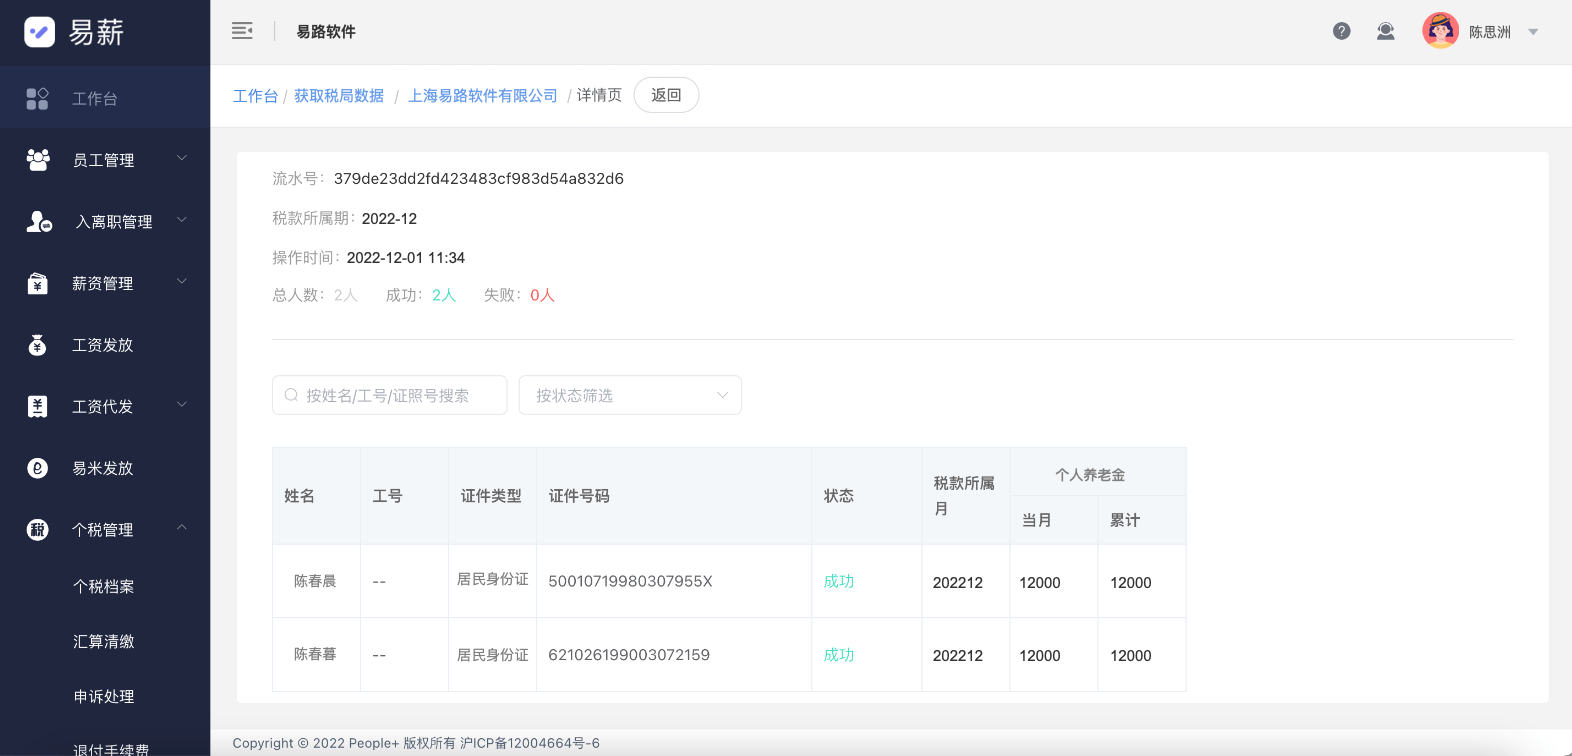Open 工作台 from the sidebar
Image resolution: width=1572 pixels, height=756 pixels.
(x=94, y=99)
